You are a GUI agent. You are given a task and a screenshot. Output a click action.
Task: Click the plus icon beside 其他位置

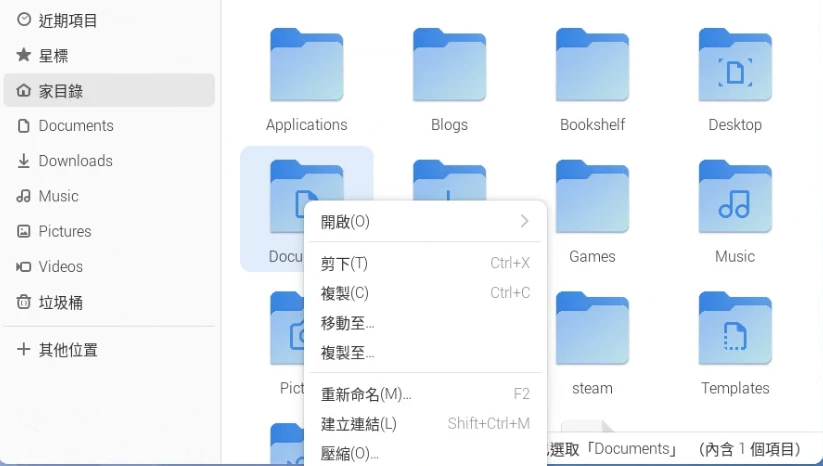(x=24, y=349)
